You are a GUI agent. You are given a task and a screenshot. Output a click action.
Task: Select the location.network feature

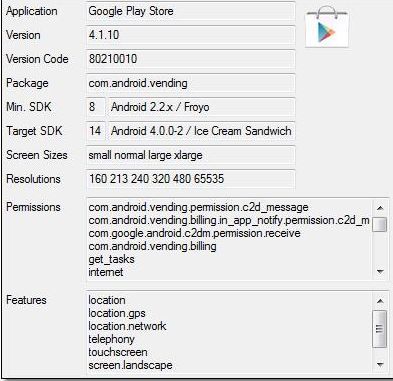coord(127,326)
